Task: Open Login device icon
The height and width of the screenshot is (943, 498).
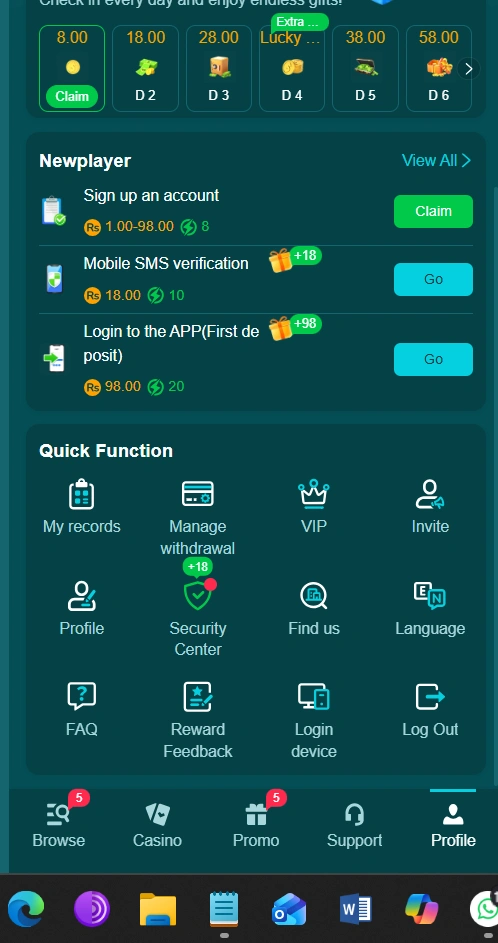Action: point(313,696)
